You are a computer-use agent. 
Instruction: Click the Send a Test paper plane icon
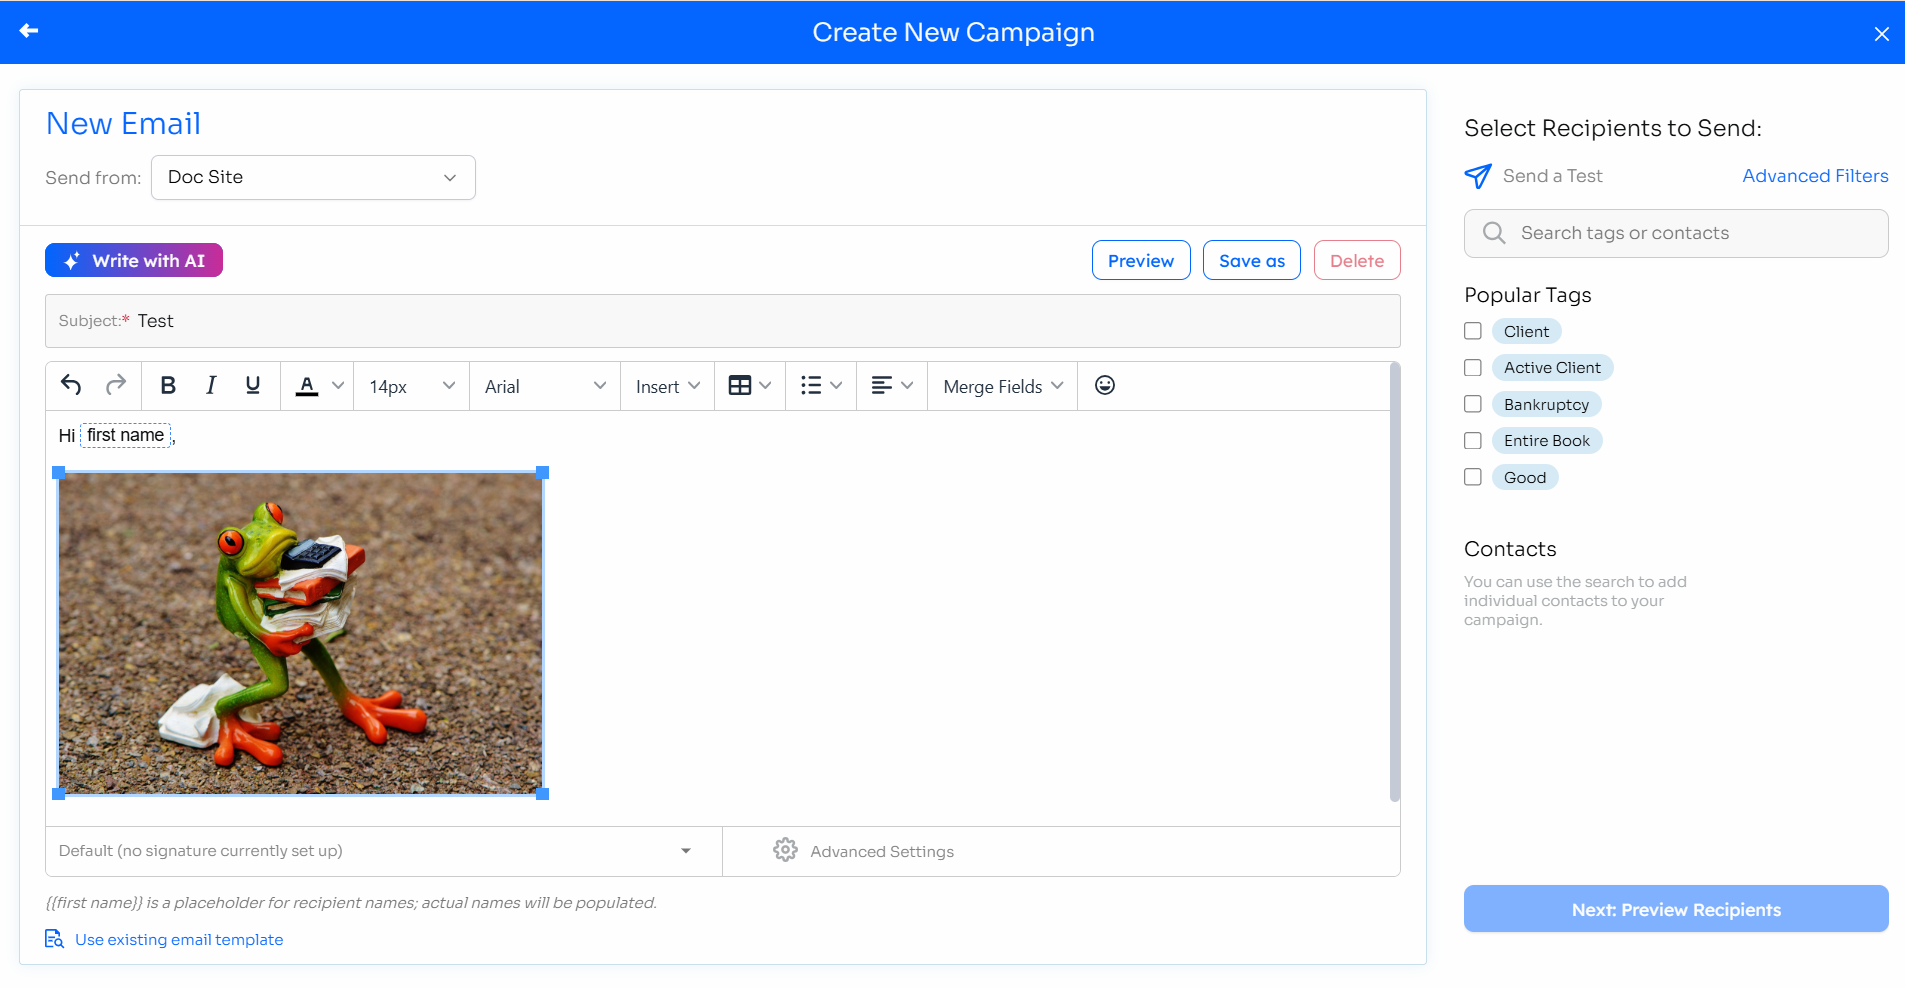coord(1478,176)
